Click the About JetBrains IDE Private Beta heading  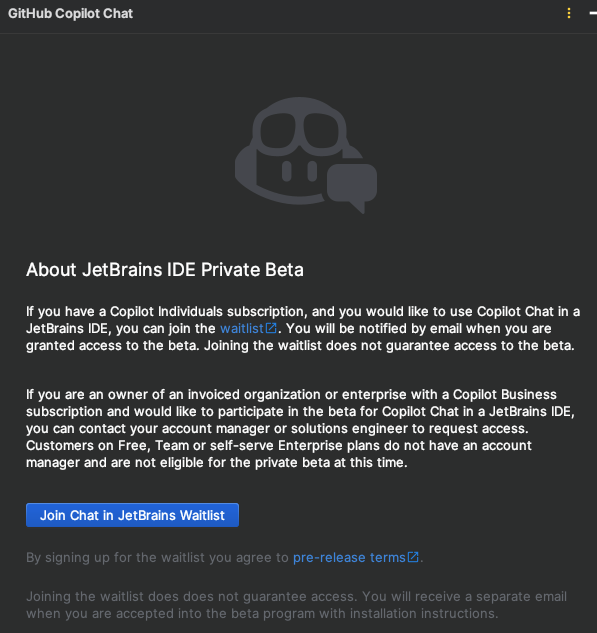[165, 270]
